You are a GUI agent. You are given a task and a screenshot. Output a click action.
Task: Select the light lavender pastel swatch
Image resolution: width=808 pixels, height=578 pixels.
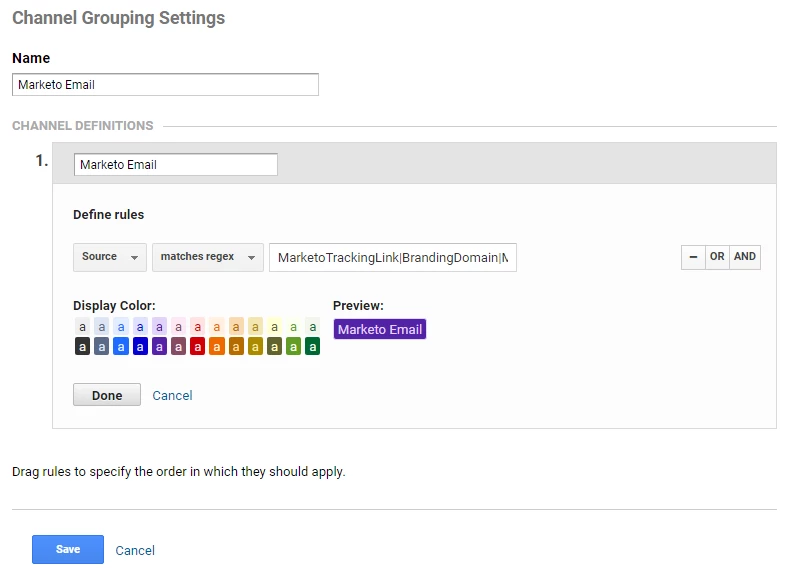tap(159, 327)
